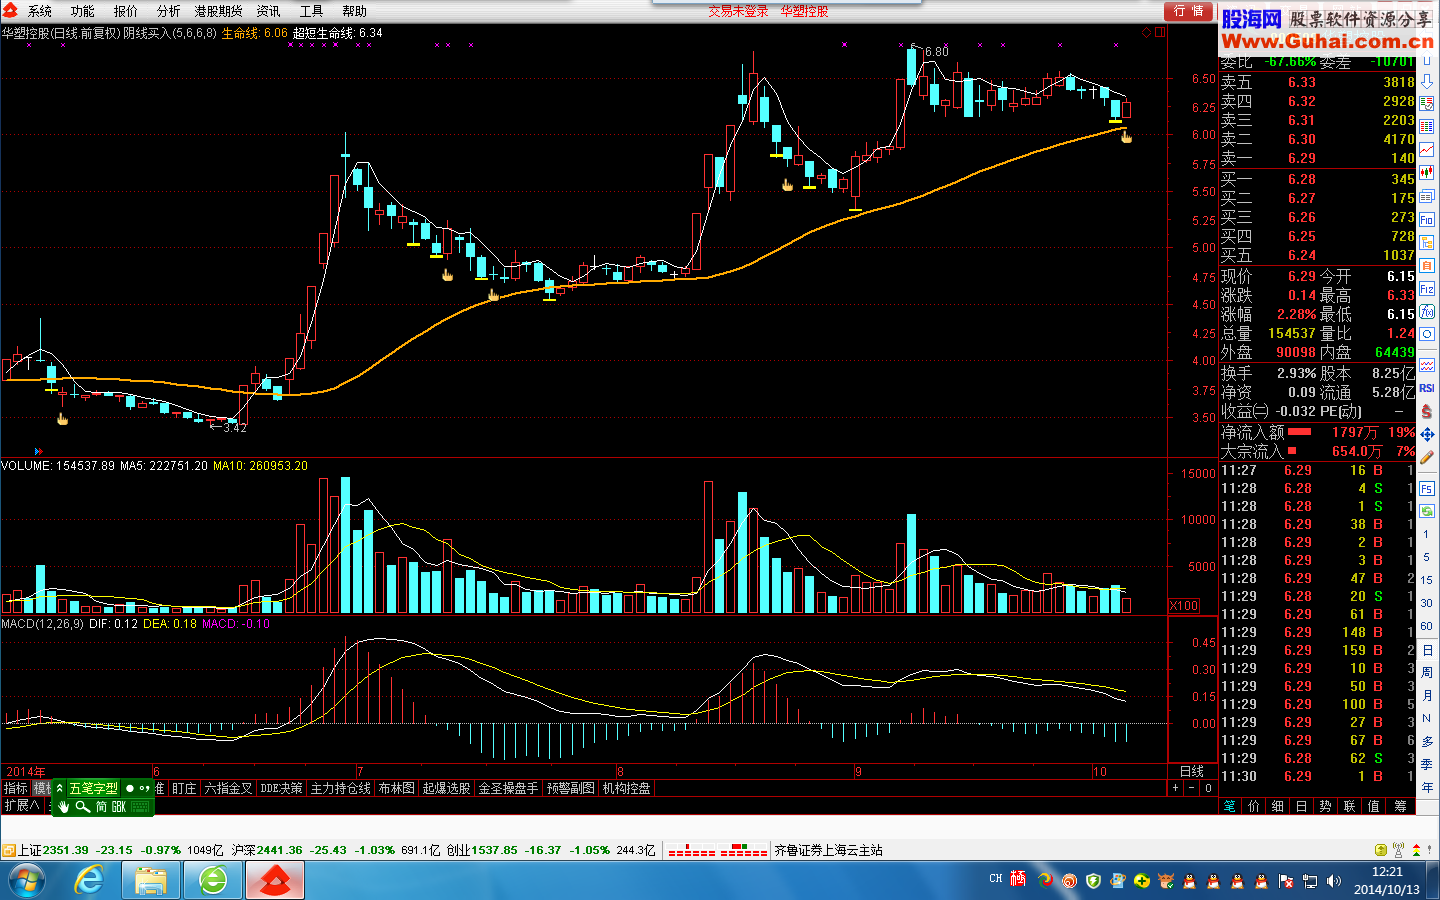Click the green refresh icon in sidebar
1440x900 pixels.
tap(1427, 511)
